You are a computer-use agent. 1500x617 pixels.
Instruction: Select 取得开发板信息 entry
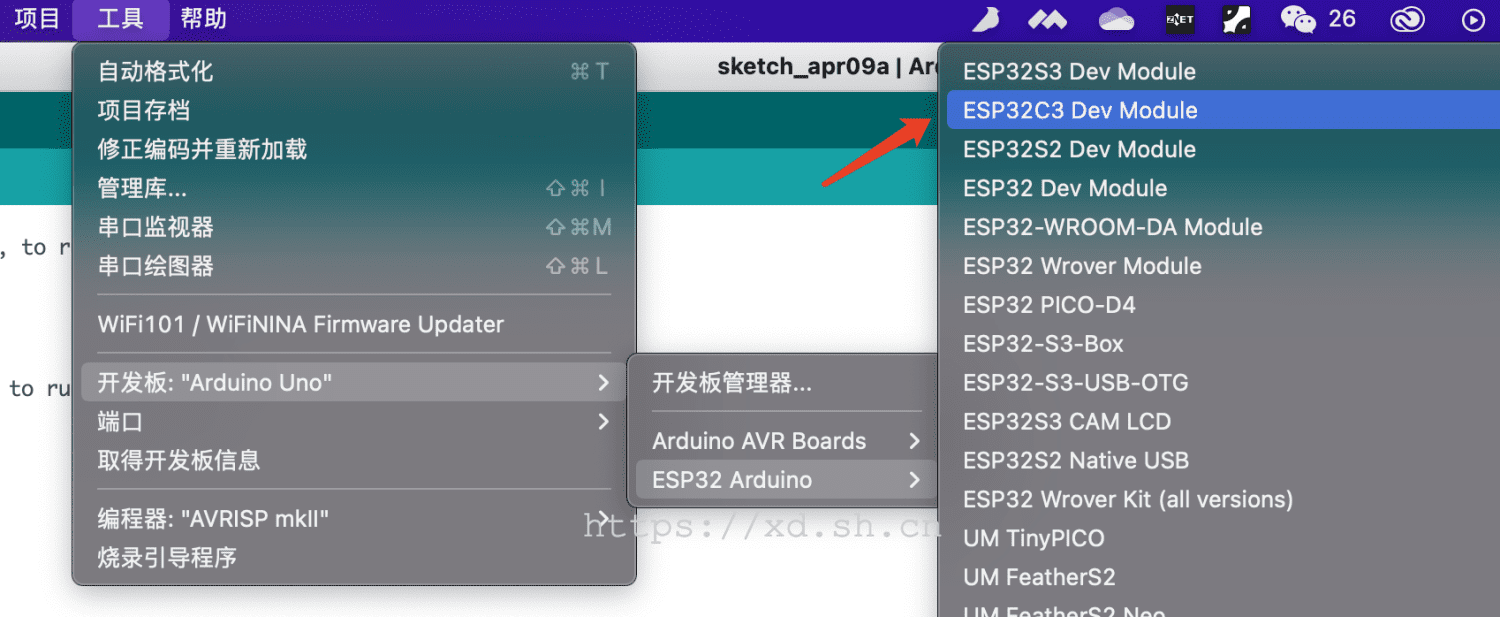pyautogui.click(x=354, y=460)
